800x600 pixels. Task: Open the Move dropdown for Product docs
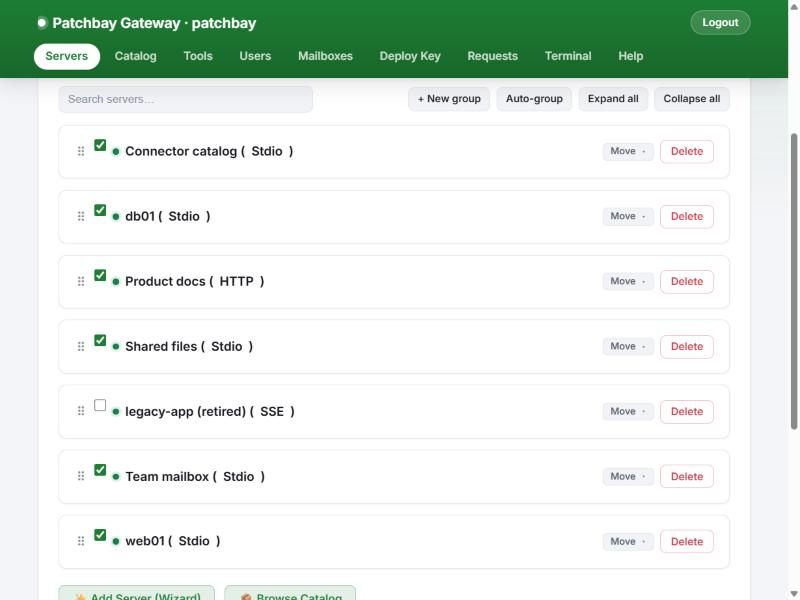point(628,282)
